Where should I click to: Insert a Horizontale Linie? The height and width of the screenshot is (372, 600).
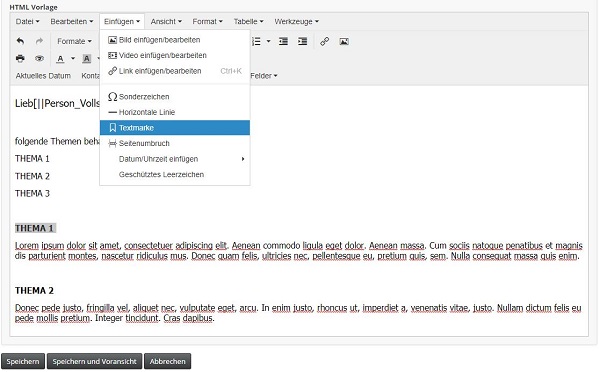click(175, 112)
